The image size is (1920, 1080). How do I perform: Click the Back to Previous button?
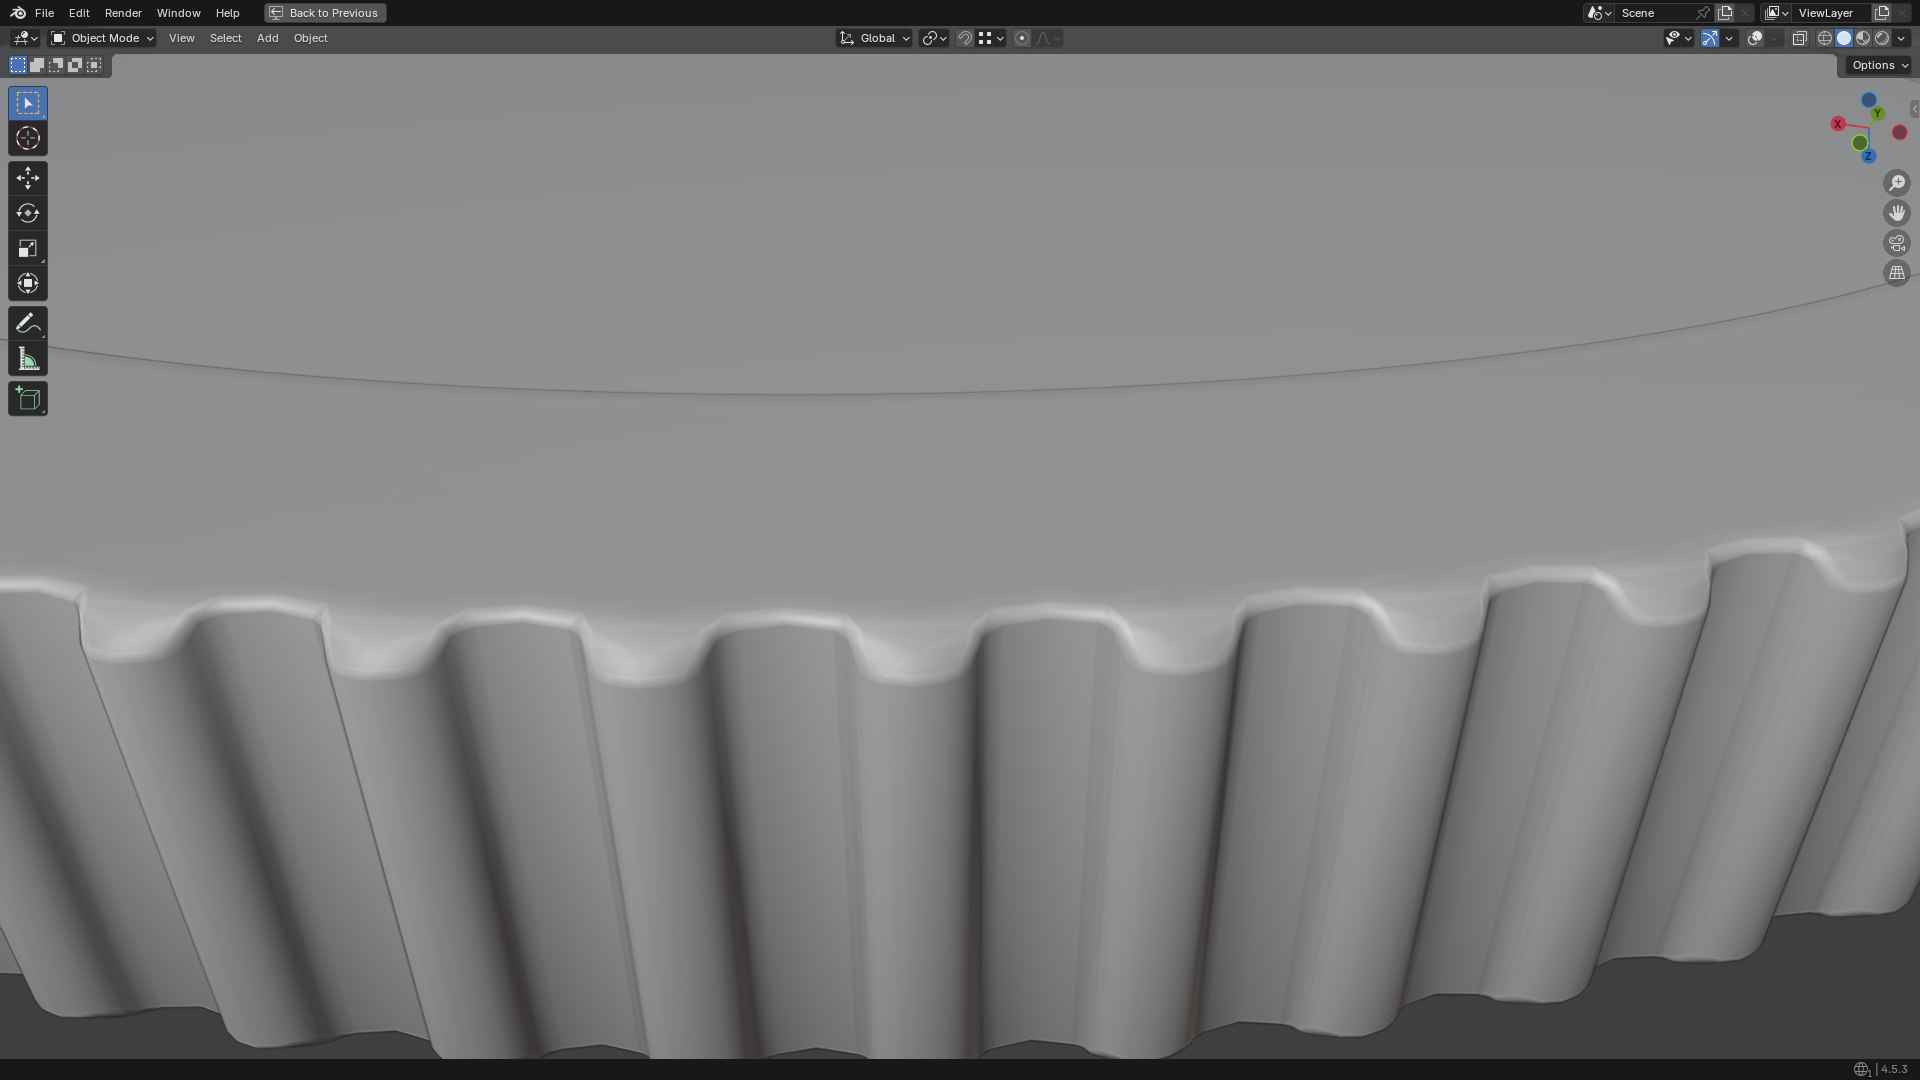[325, 13]
